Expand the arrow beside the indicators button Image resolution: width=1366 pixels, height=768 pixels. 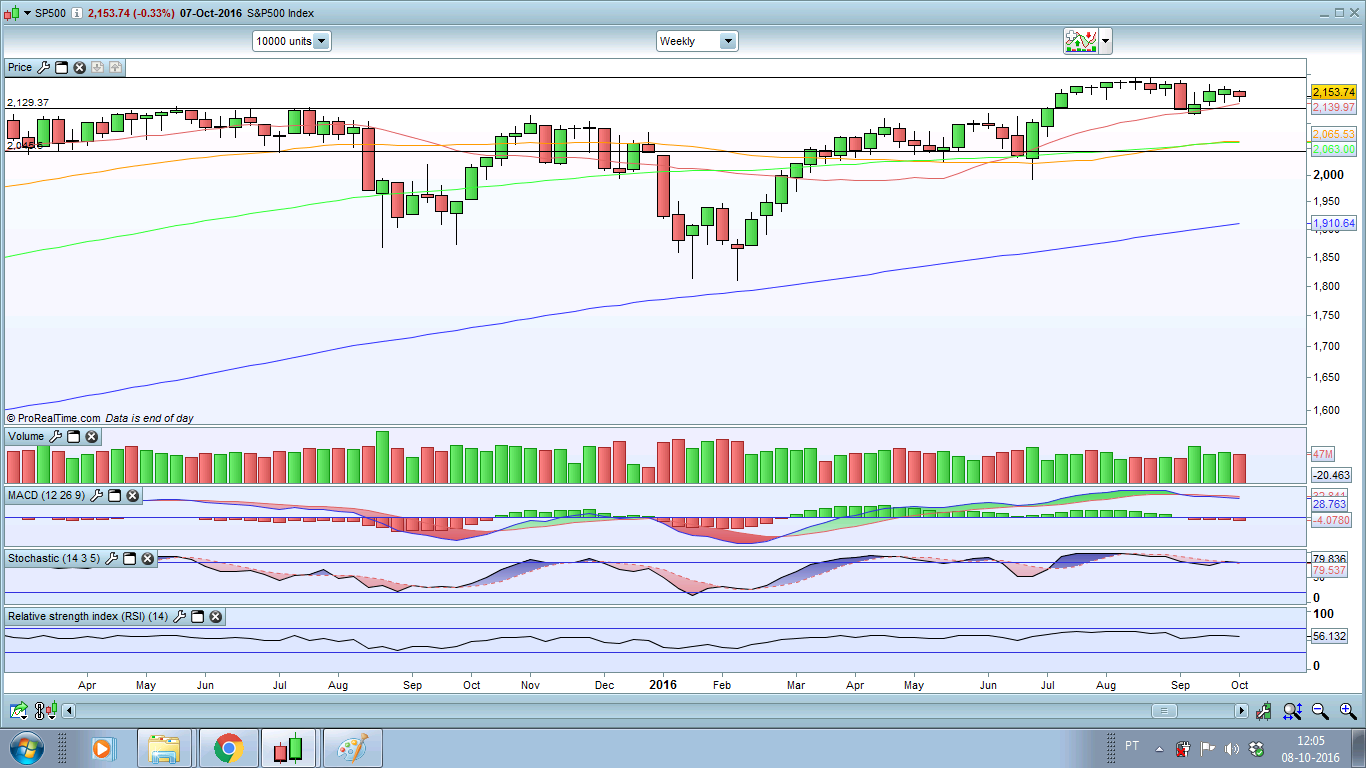point(1104,41)
